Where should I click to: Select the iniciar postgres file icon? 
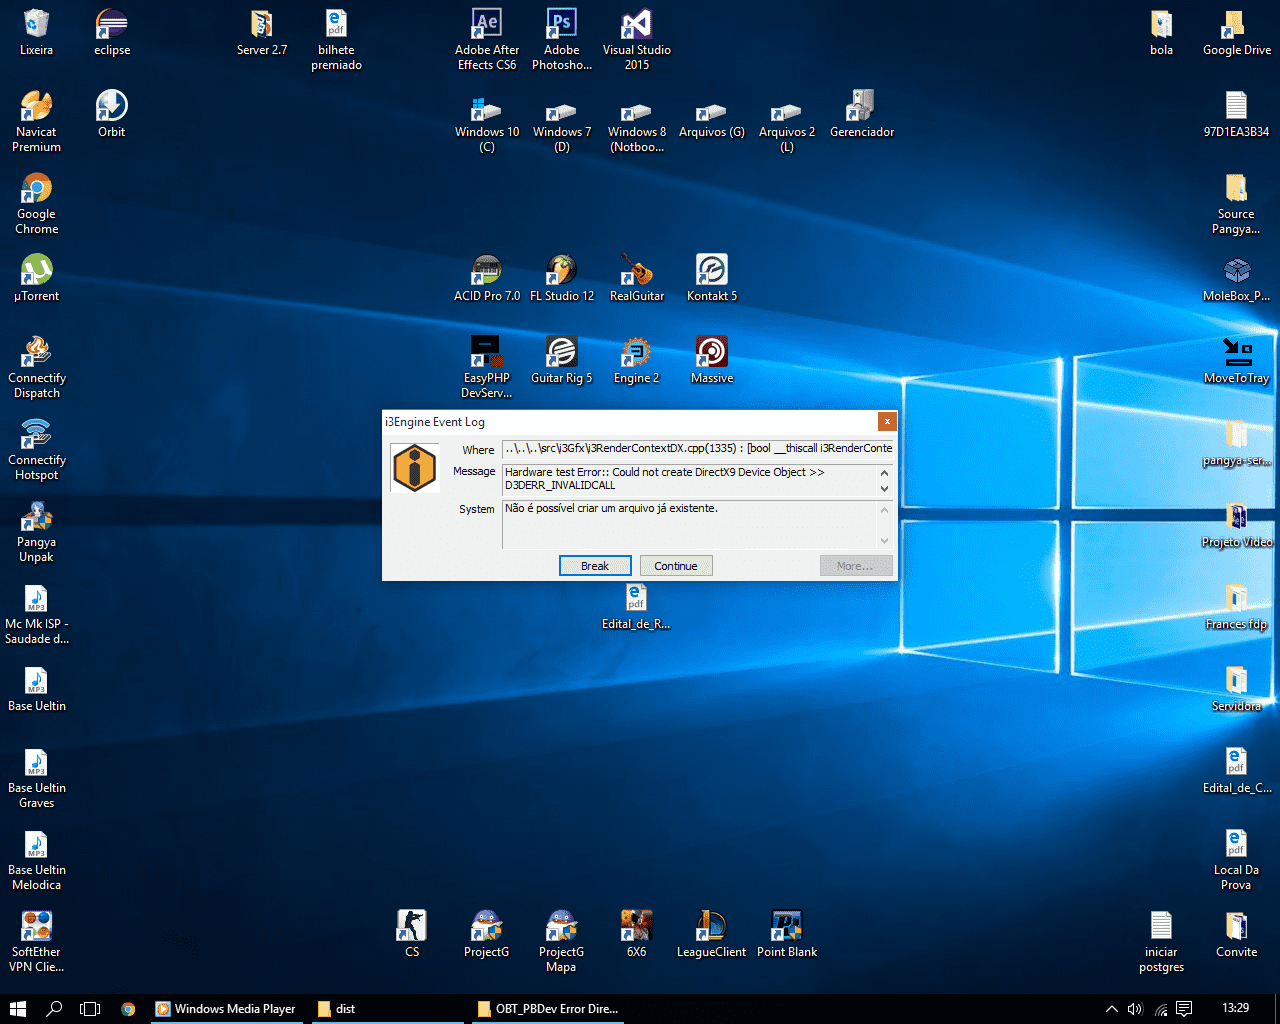click(x=1162, y=942)
